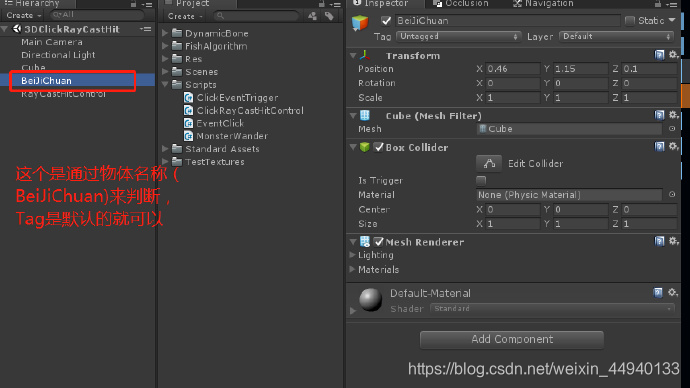
Task: Click the Project panel lock icon
Action: (322, 4)
